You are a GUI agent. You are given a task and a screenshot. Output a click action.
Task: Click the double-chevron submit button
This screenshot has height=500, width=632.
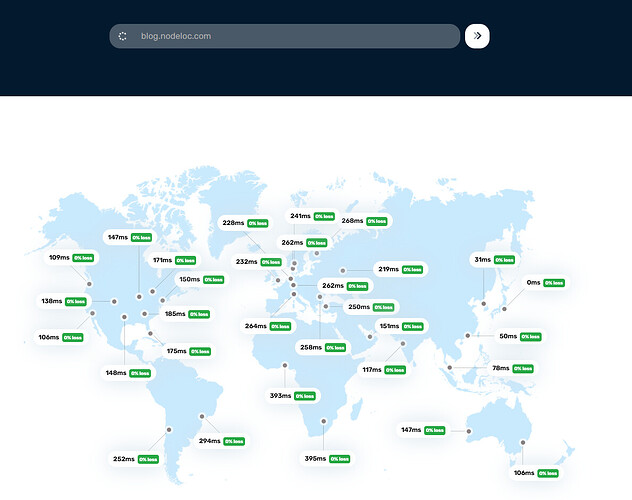tap(477, 36)
